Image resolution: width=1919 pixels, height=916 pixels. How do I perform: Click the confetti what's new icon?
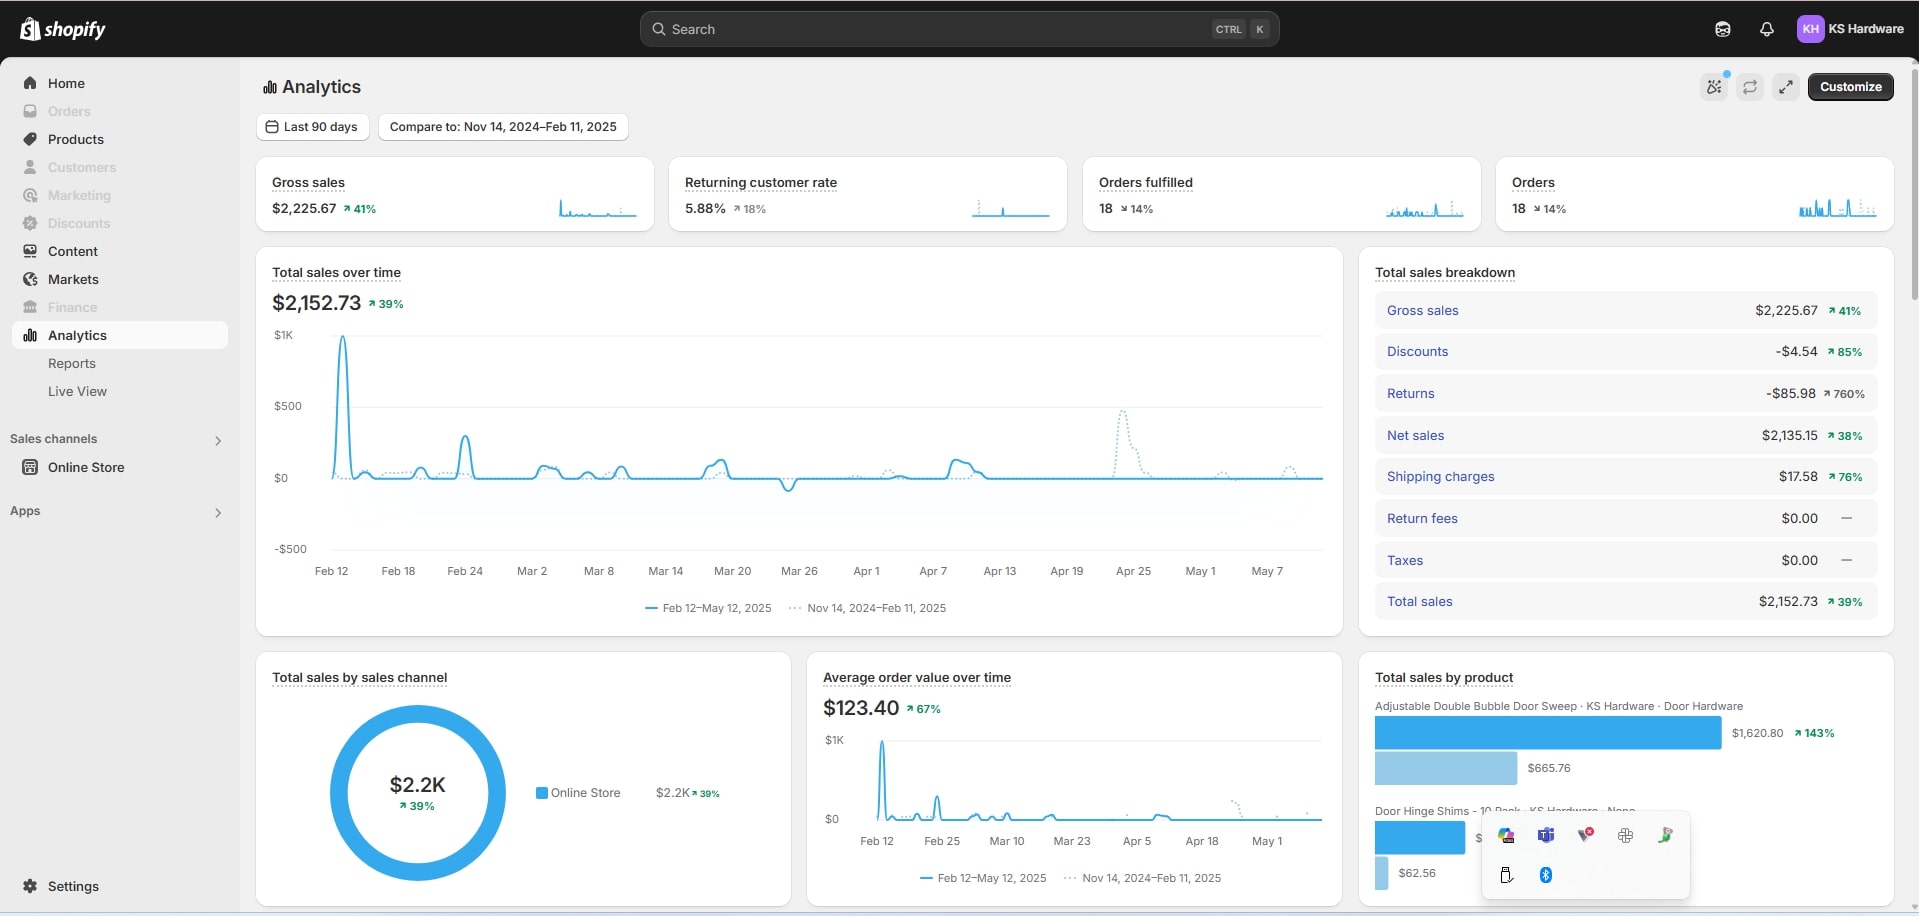coord(1714,87)
